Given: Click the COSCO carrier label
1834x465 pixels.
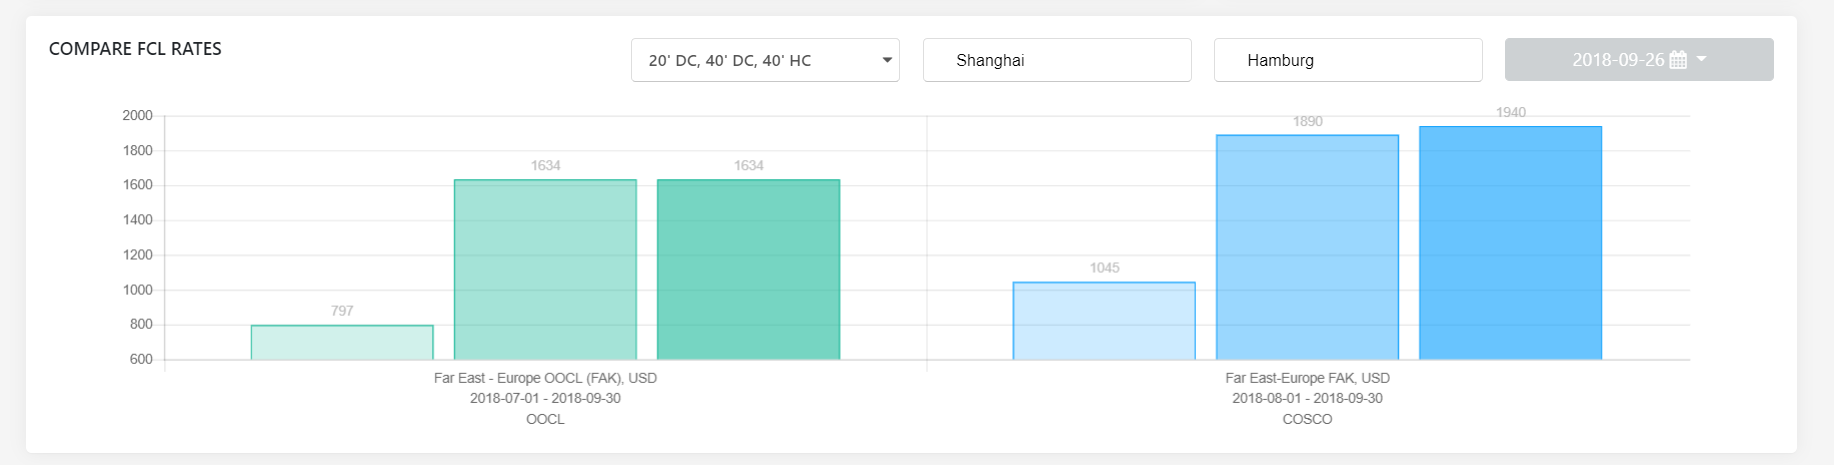Looking at the screenshot, I should (x=1307, y=419).
